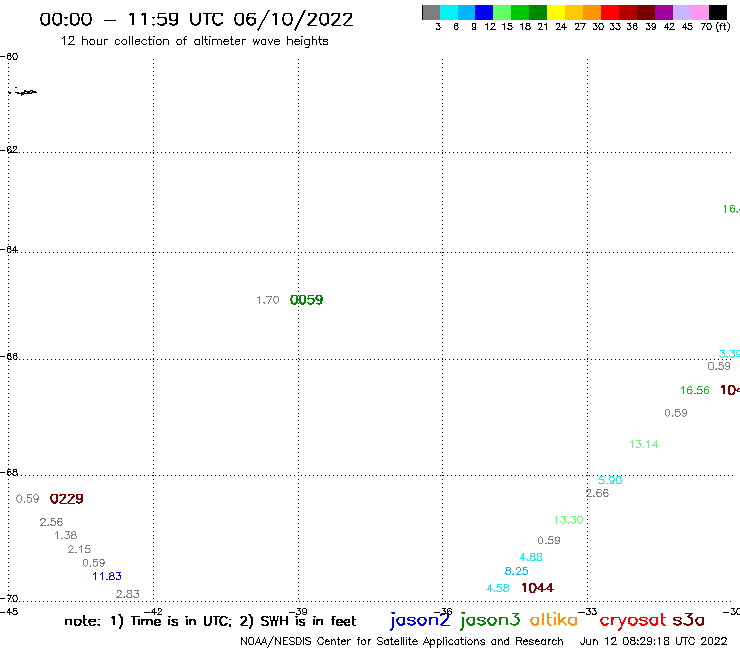Image resolution: width=740 pixels, height=650 pixels.
Task: Click the 'Jun 12 08:29:18 UTC 2022' timestamp
Action: pos(654,641)
